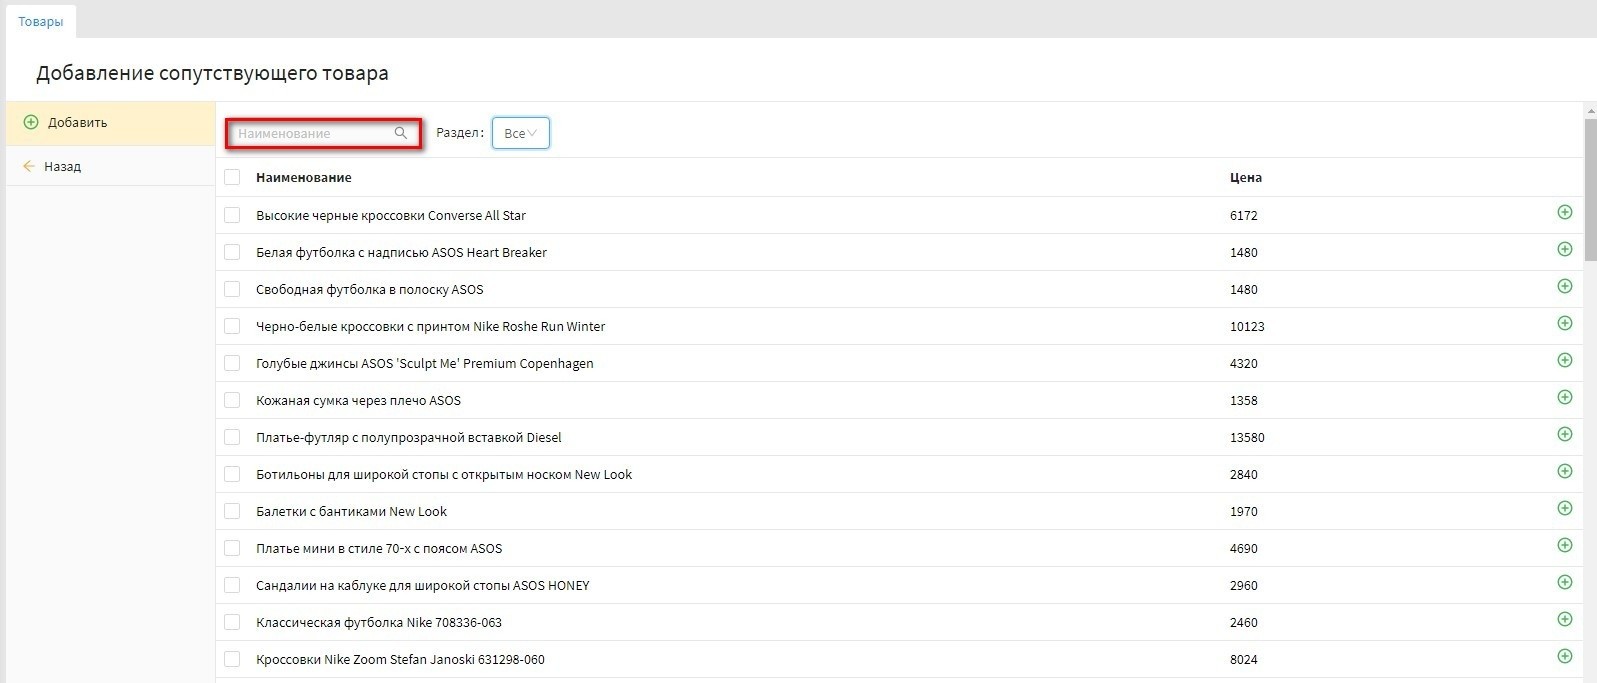
Task: Check the Кожаная сумка через плечо row
Action: [232, 400]
